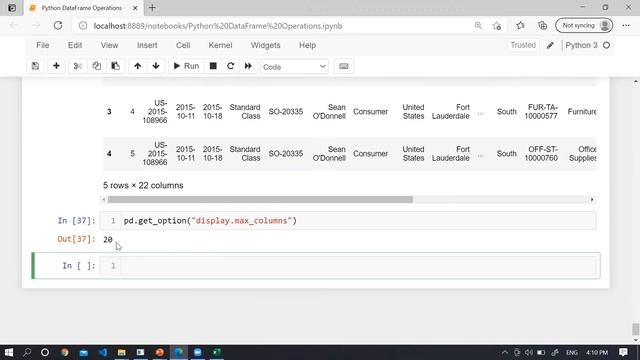Click OFF-ST-10000760 product ID cell
The width and height of the screenshot is (640, 360).
[541, 153]
